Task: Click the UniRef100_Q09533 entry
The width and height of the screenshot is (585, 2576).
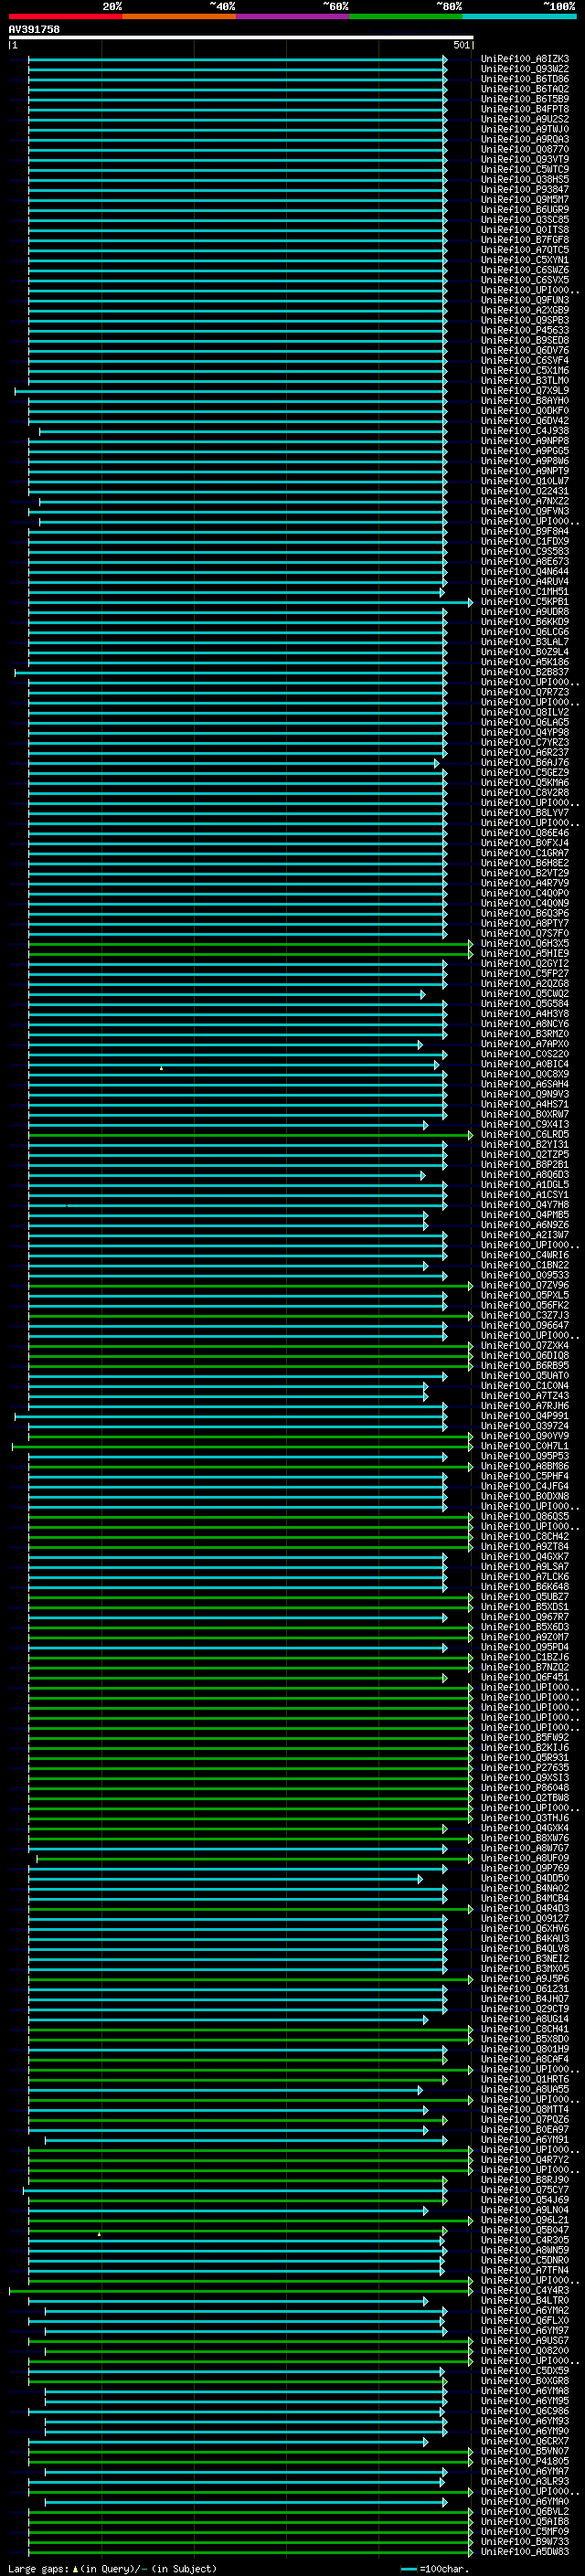Action: (x=525, y=1276)
